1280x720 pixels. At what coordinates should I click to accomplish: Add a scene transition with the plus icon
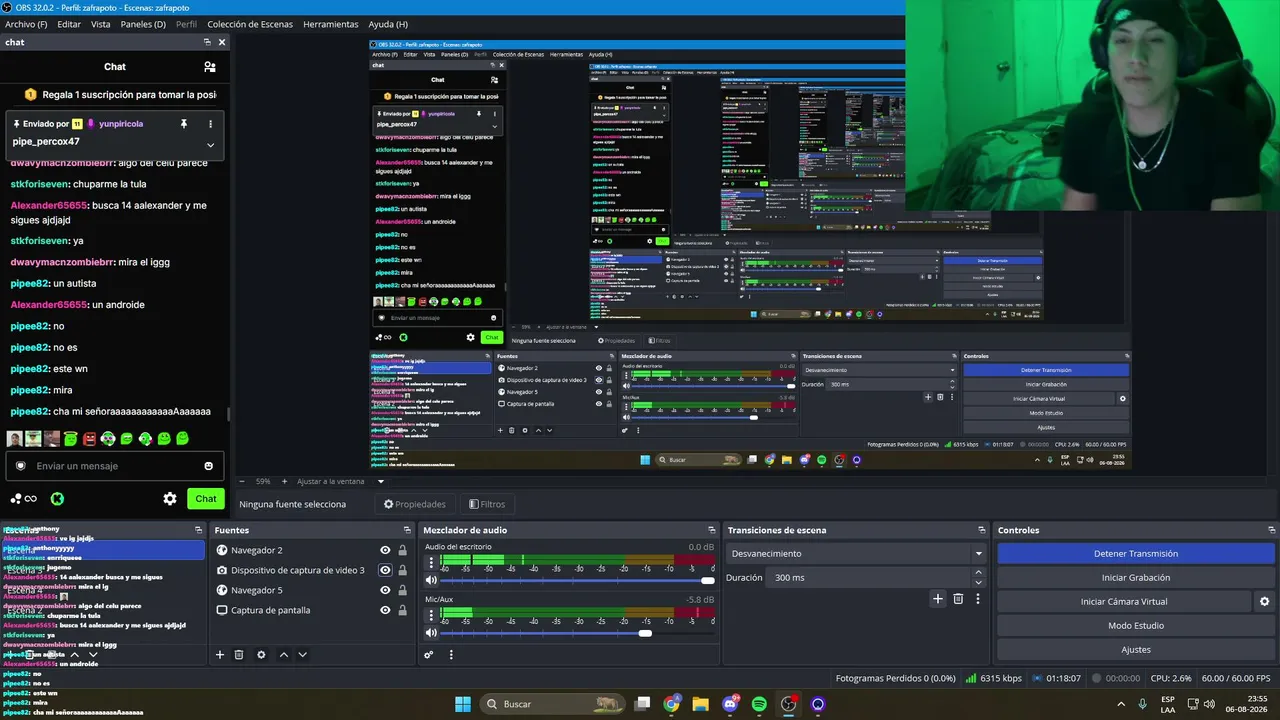pos(937,599)
